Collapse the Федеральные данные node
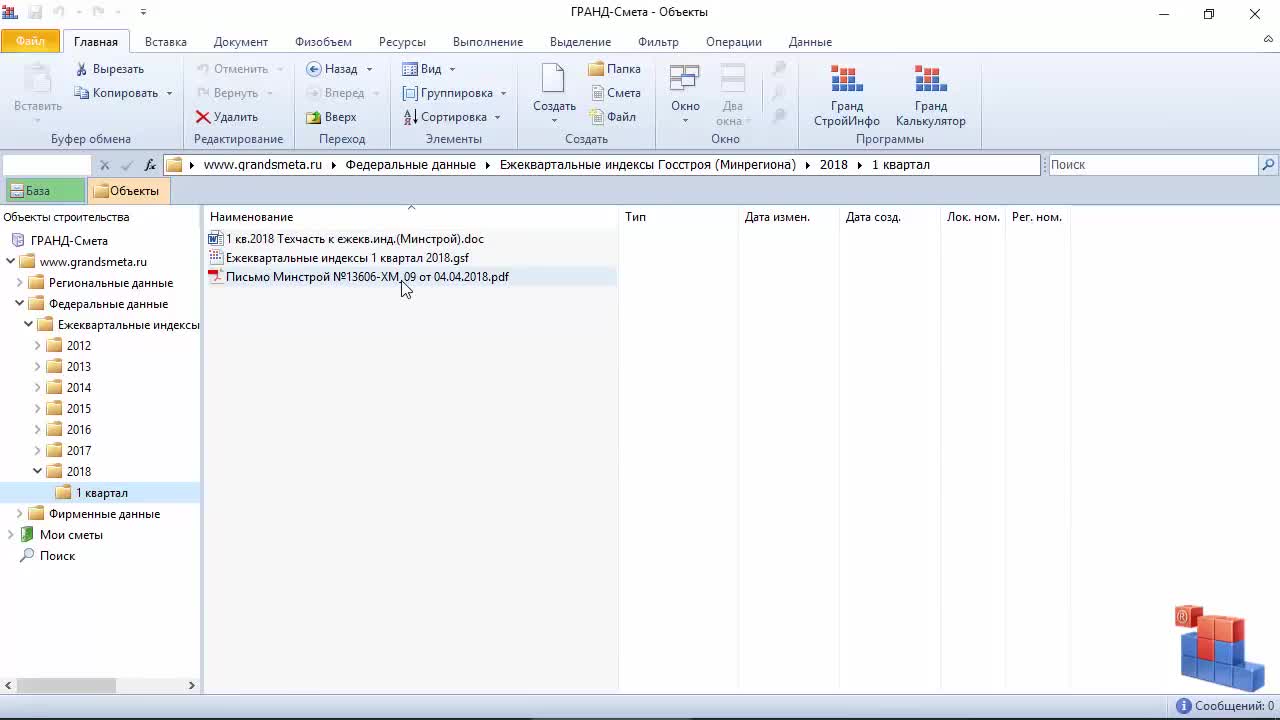This screenshot has width=1280, height=720. [x=20, y=304]
